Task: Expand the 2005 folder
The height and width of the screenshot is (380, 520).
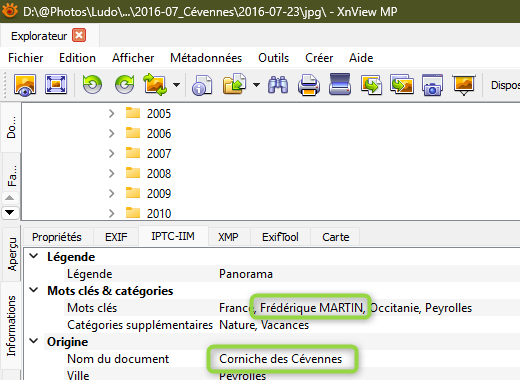Action: [x=112, y=114]
